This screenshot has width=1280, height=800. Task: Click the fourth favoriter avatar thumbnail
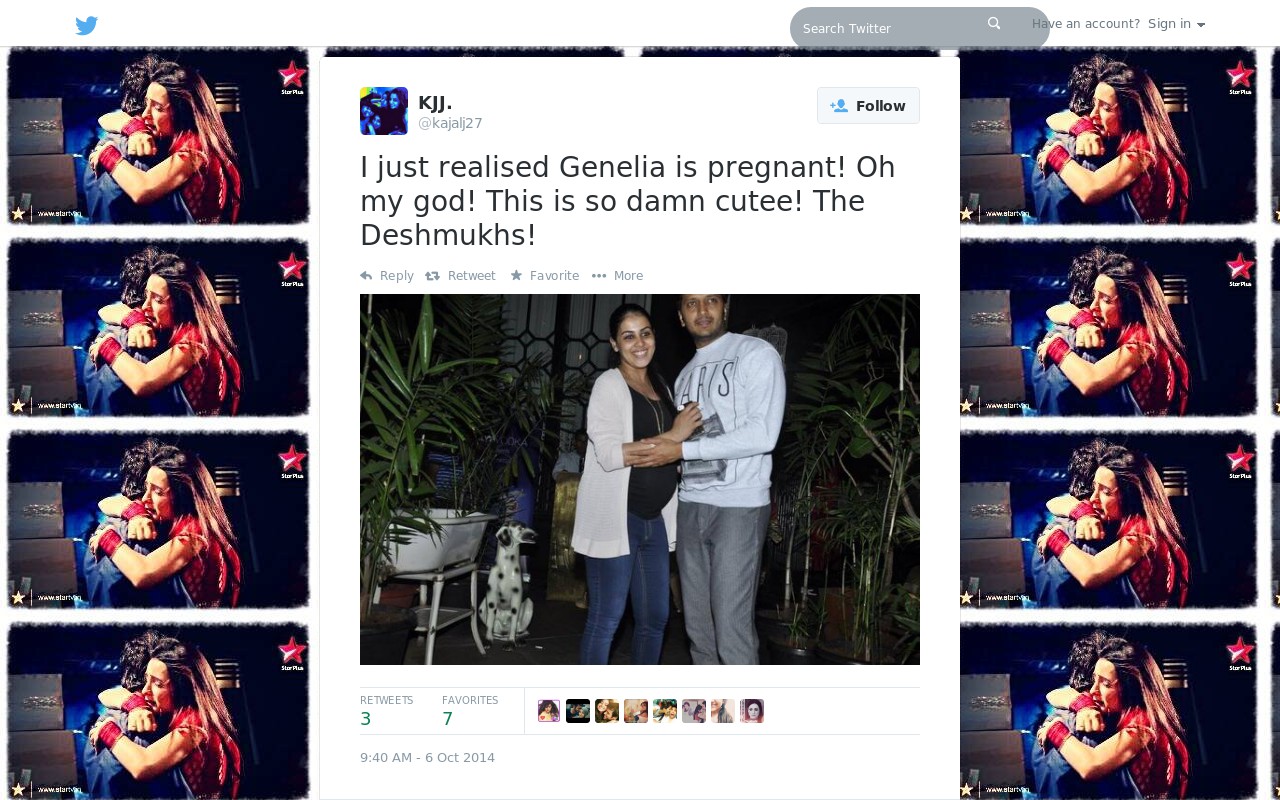(x=636, y=711)
